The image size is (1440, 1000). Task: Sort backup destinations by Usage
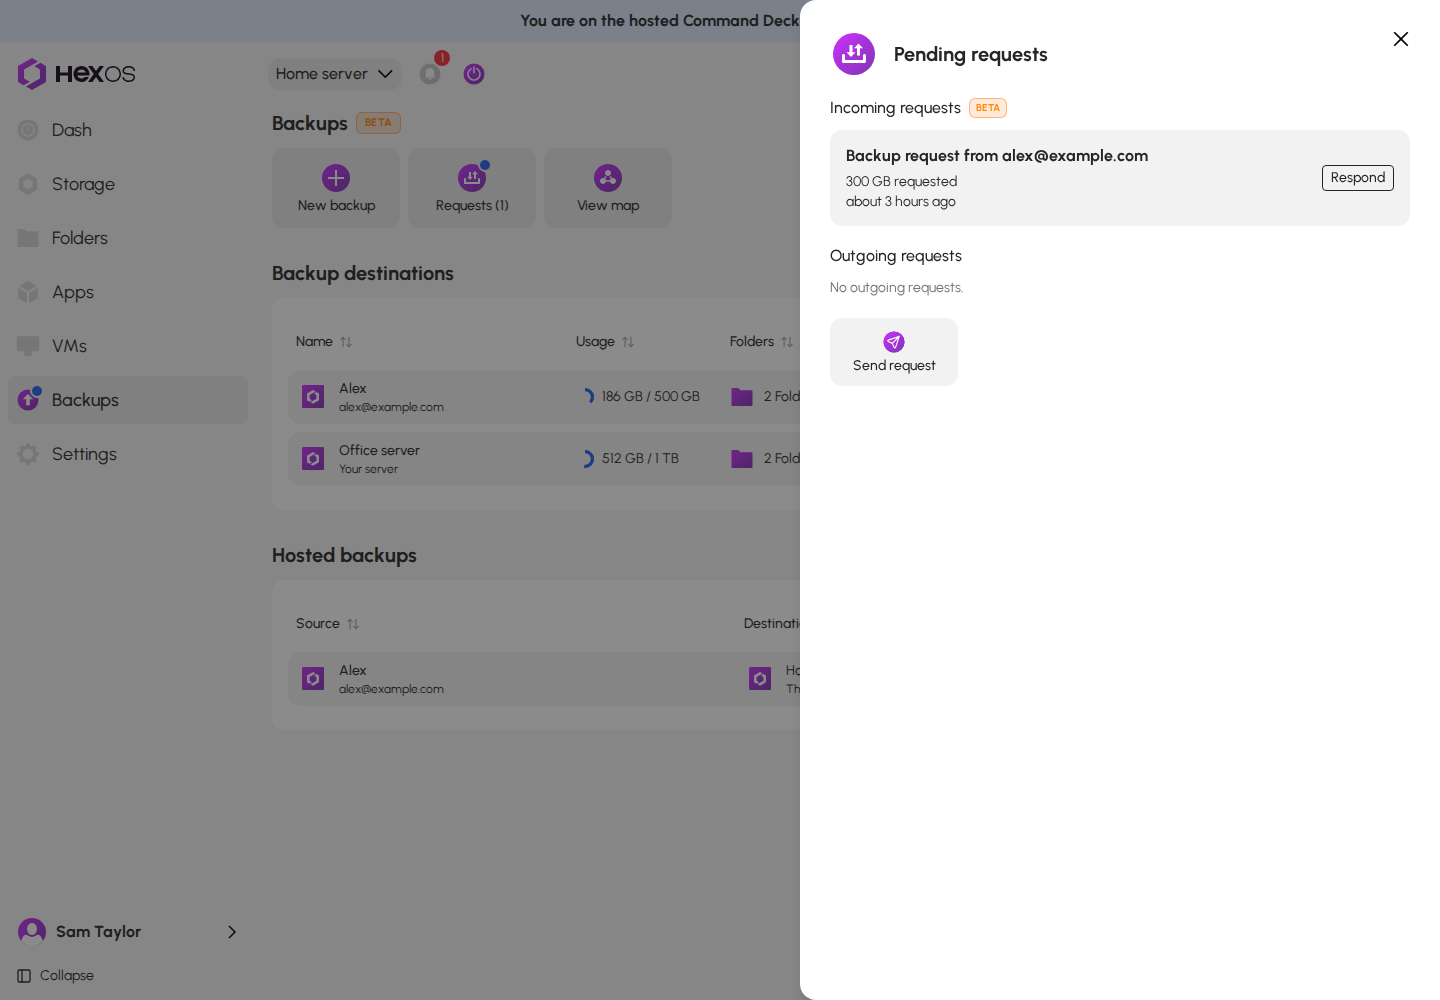click(x=605, y=342)
